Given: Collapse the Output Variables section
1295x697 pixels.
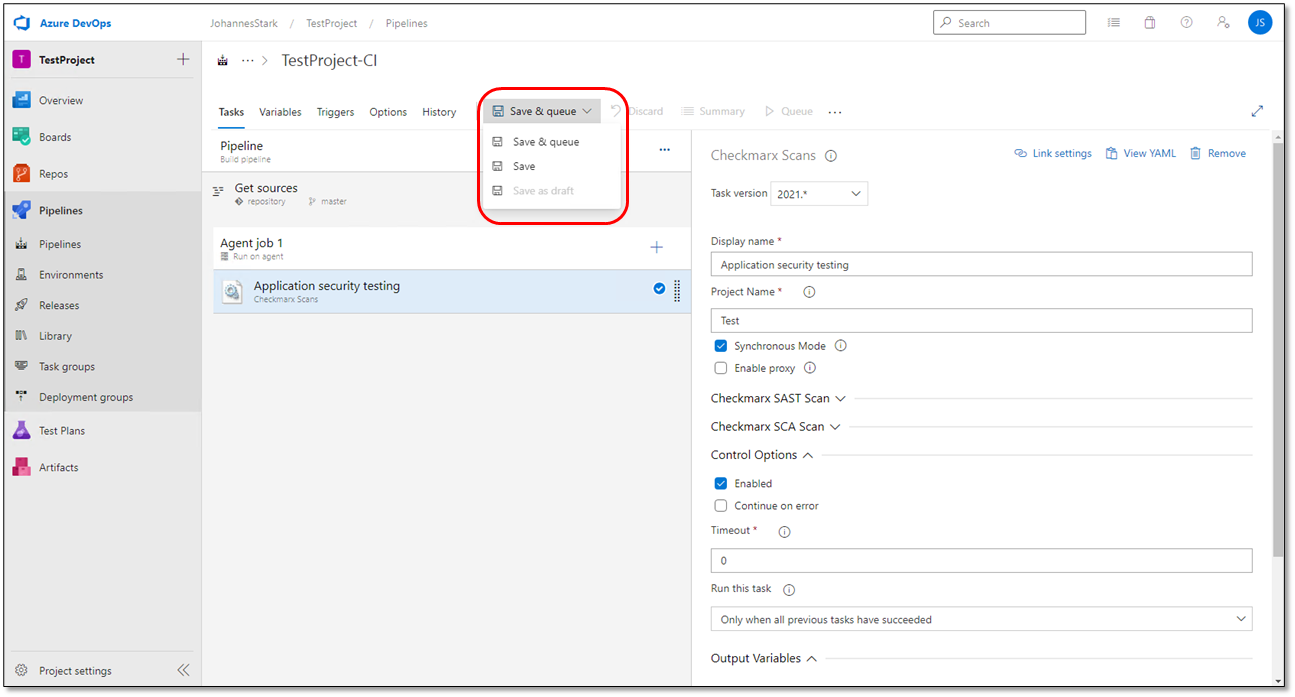Looking at the screenshot, I should (x=764, y=658).
